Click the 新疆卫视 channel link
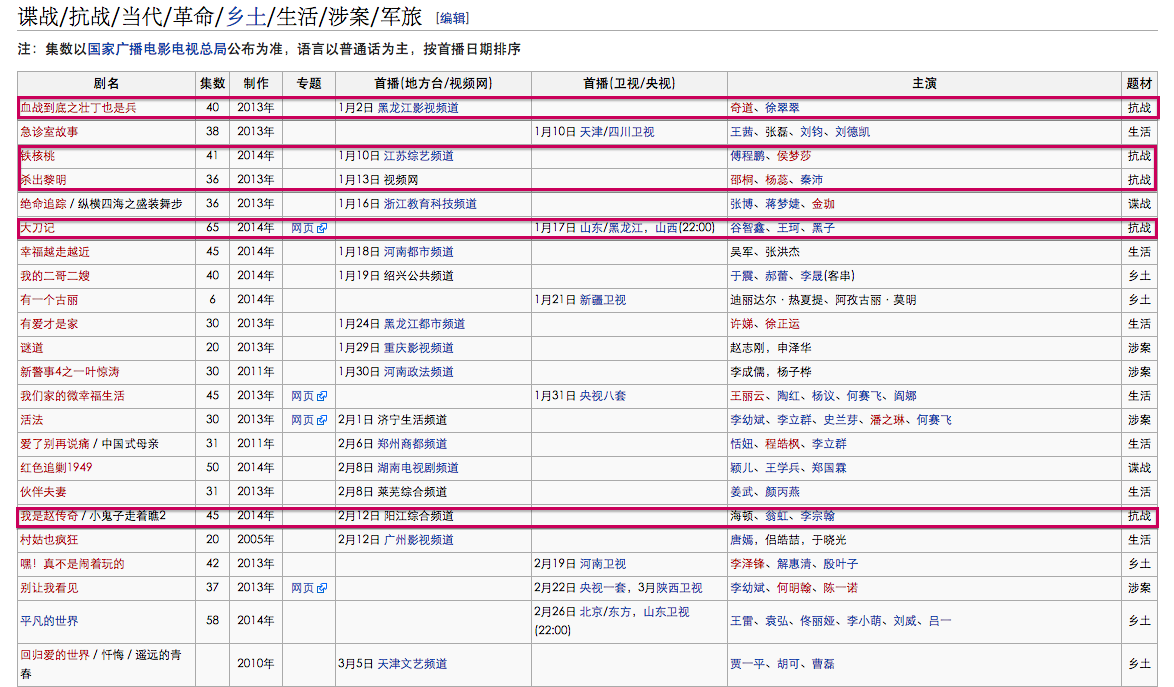 coord(602,300)
